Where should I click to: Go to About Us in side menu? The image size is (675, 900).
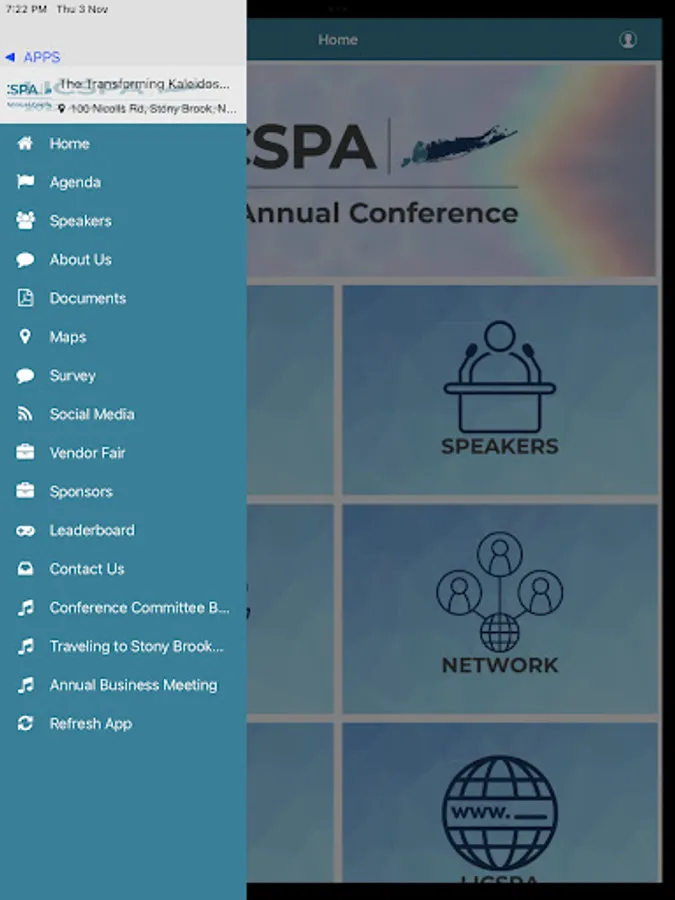pos(123,259)
